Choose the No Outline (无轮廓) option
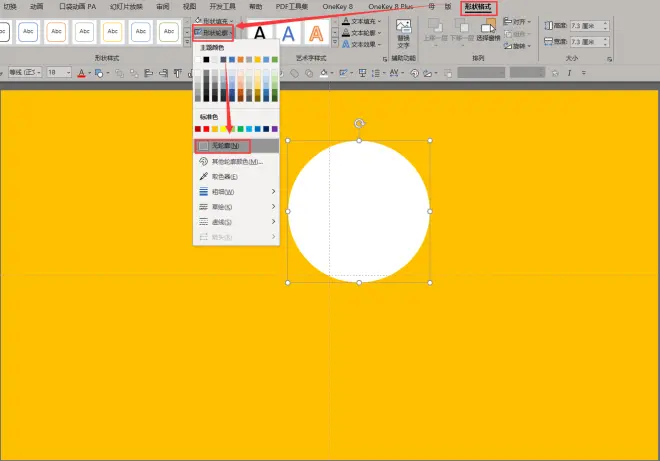The image size is (660, 461). point(236,146)
